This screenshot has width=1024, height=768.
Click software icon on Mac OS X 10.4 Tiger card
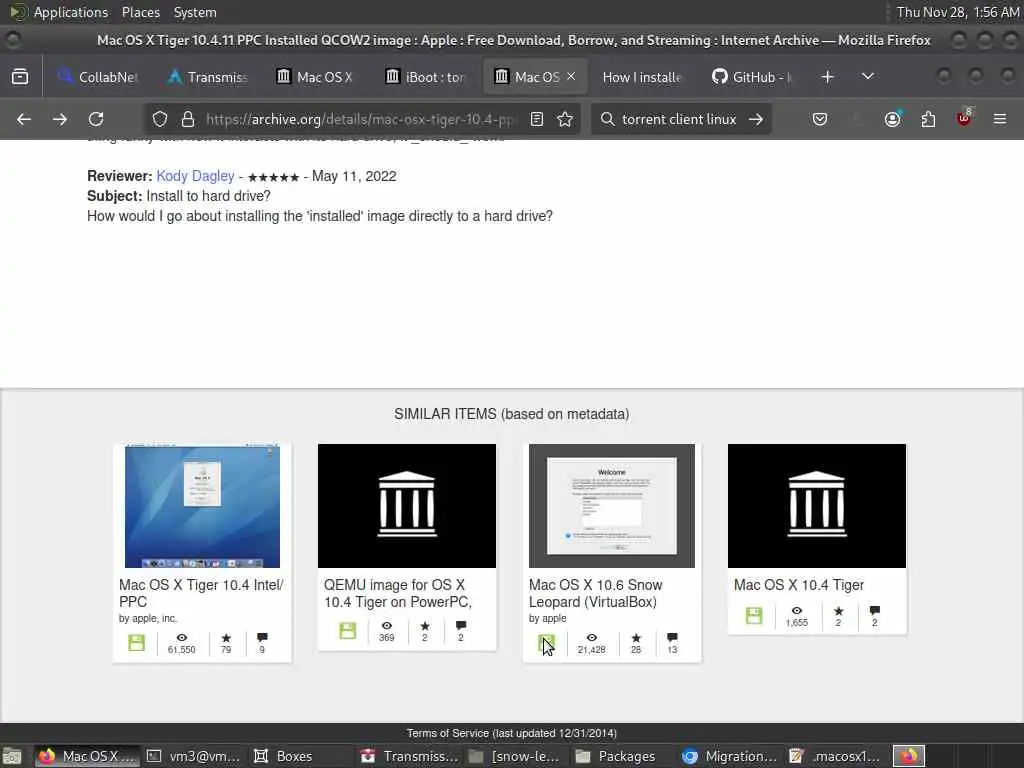point(754,615)
